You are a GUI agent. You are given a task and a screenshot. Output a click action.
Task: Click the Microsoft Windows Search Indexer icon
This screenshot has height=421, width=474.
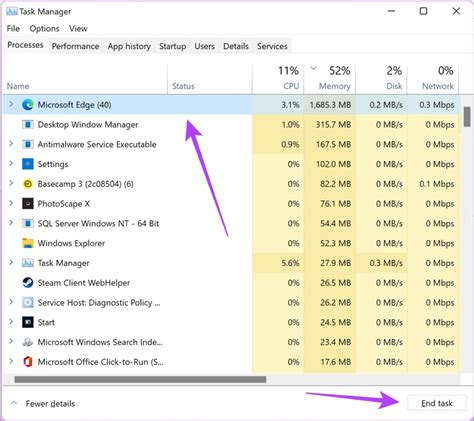click(28, 342)
